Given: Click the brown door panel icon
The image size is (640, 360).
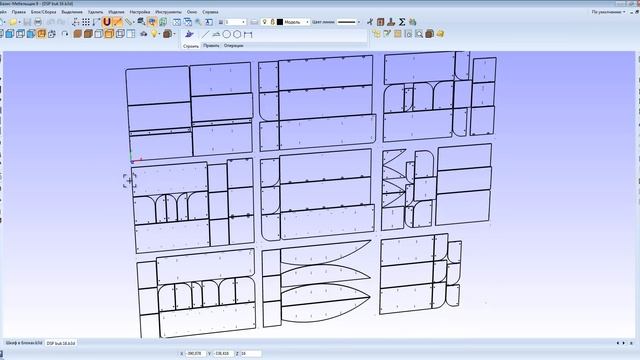Looking at the screenshot, I should click(x=380, y=22).
